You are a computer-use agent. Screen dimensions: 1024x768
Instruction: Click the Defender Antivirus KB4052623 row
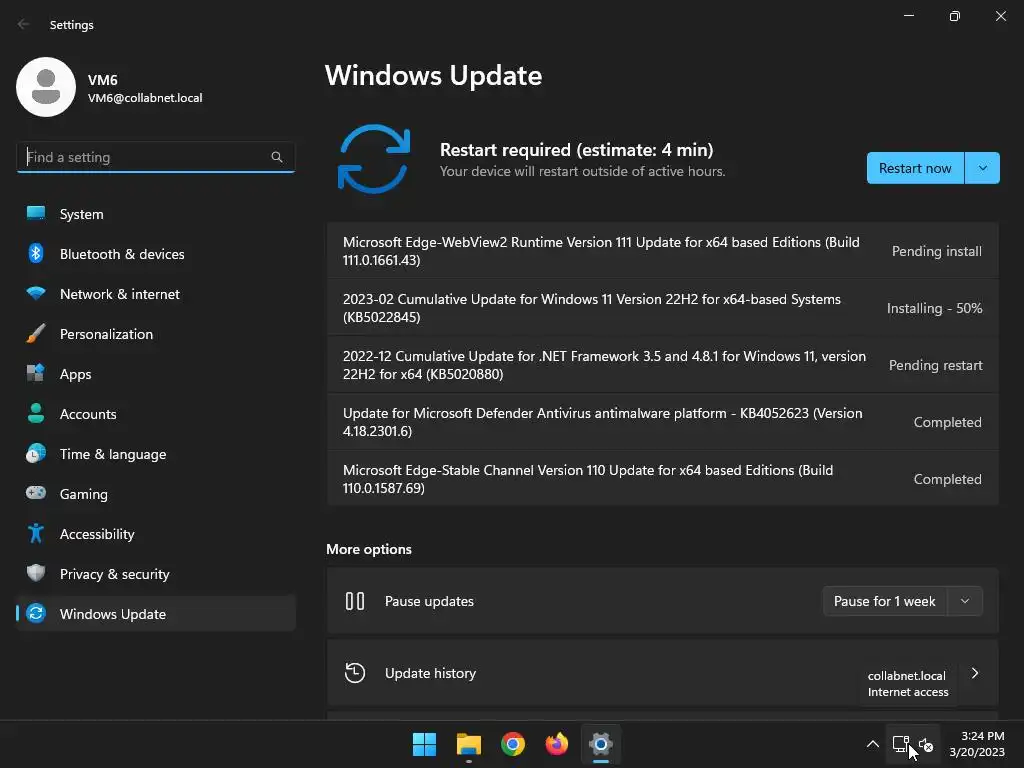(662, 422)
